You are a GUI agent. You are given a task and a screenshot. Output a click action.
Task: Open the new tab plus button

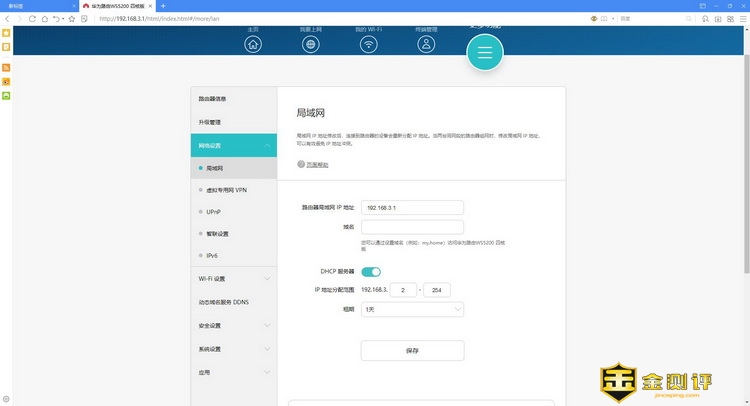pos(163,6)
